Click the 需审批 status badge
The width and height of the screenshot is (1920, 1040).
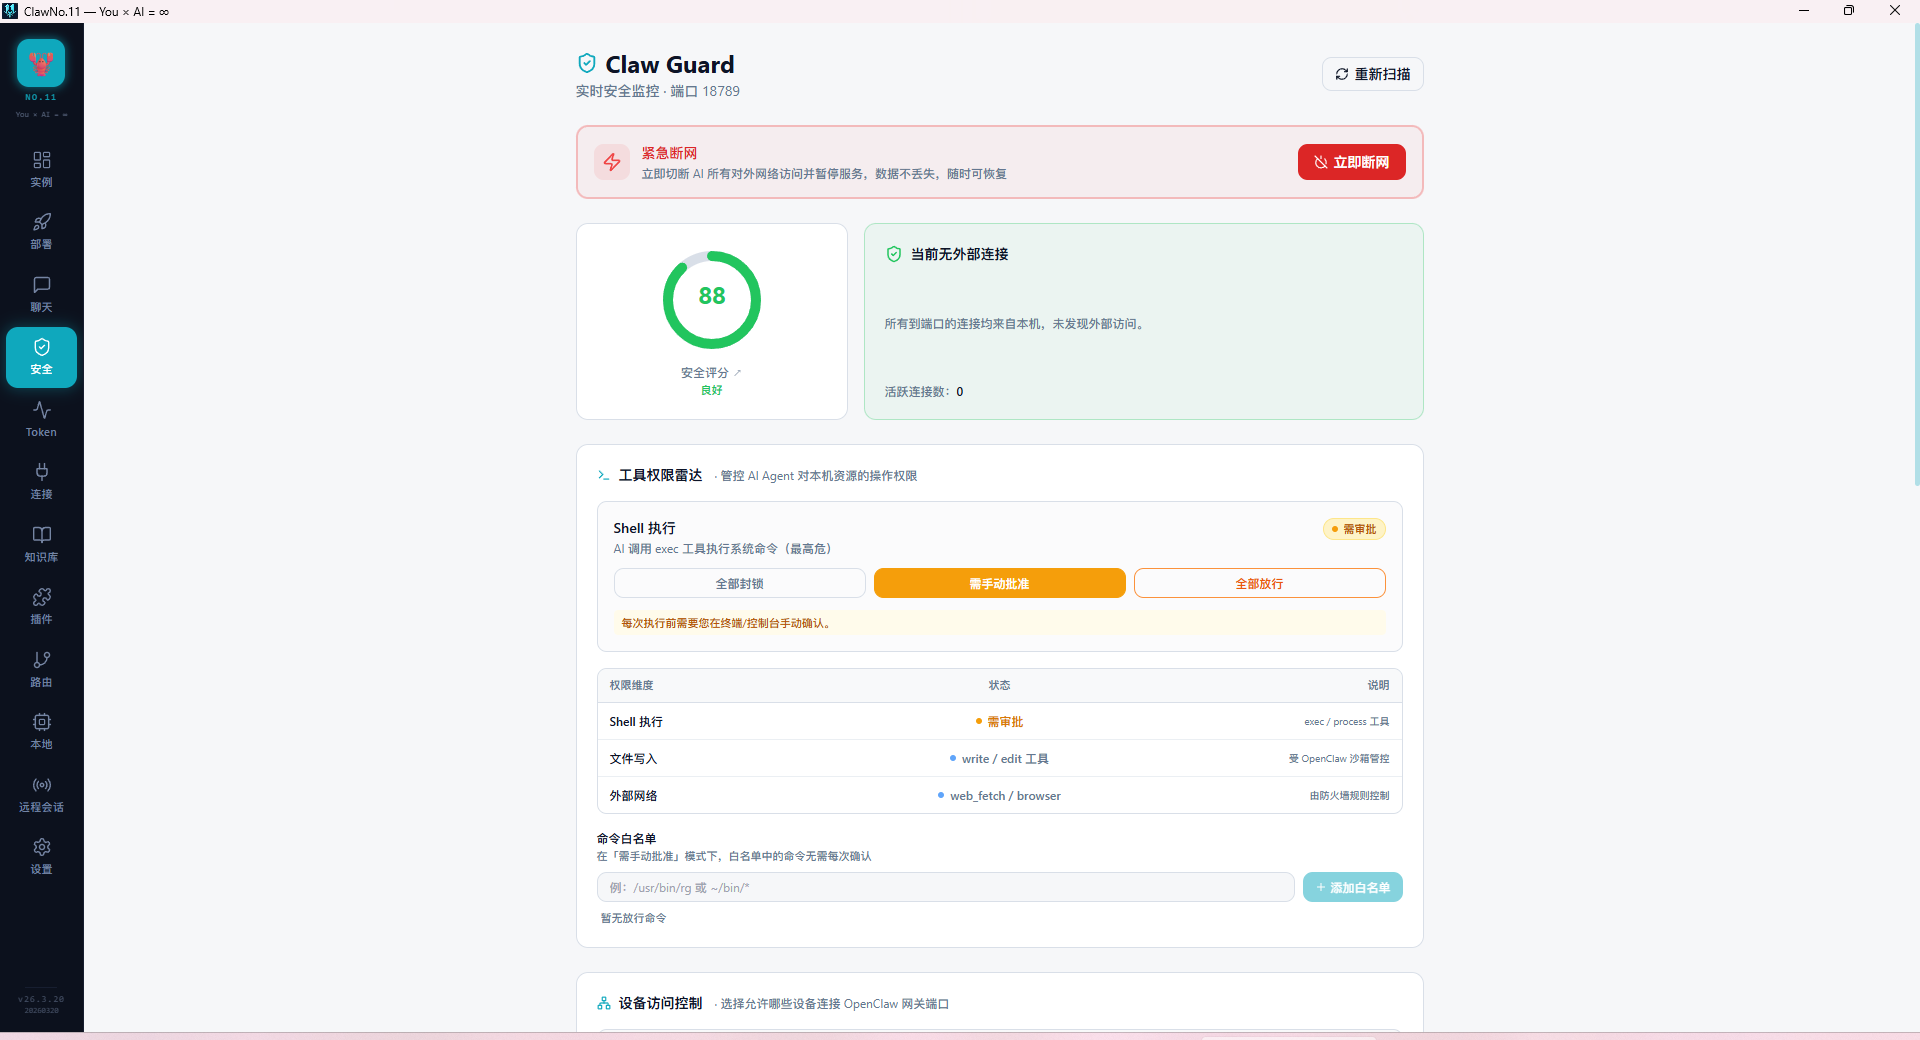click(1354, 529)
